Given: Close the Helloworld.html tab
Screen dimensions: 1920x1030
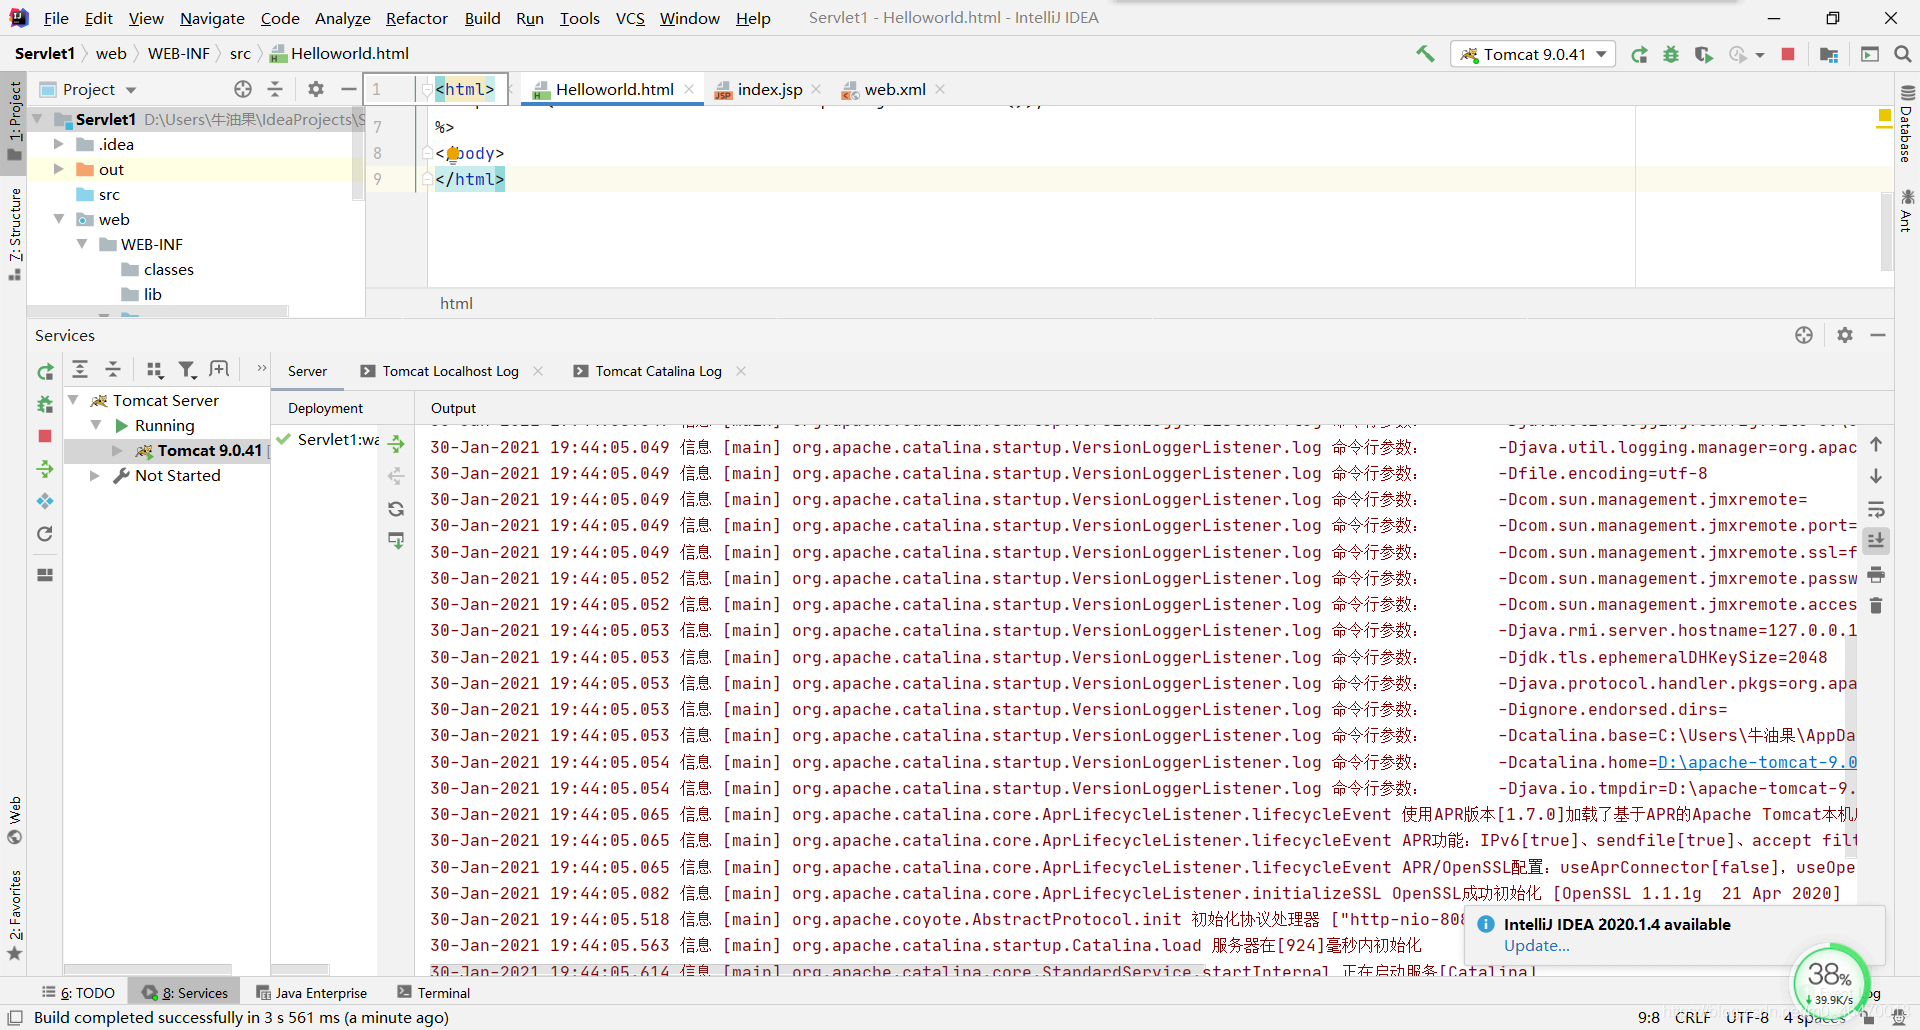Looking at the screenshot, I should (x=689, y=89).
